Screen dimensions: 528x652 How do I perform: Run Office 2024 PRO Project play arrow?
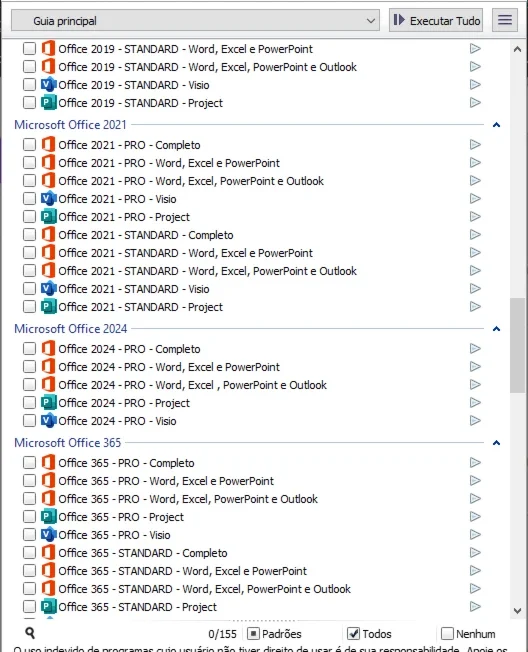(475, 403)
